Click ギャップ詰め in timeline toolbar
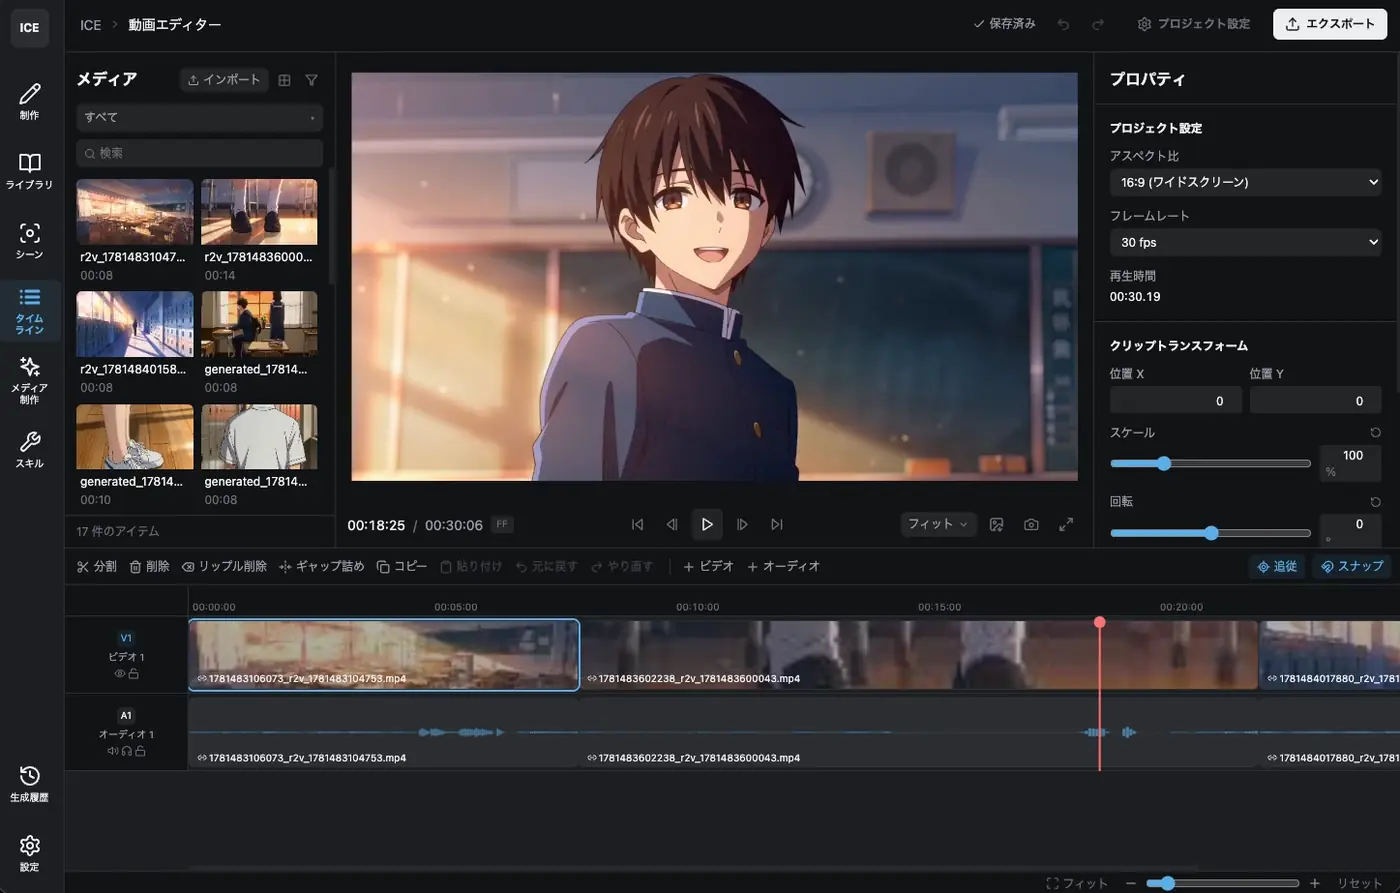The height and width of the screenshot is (893, 1400). click(321, 566)
